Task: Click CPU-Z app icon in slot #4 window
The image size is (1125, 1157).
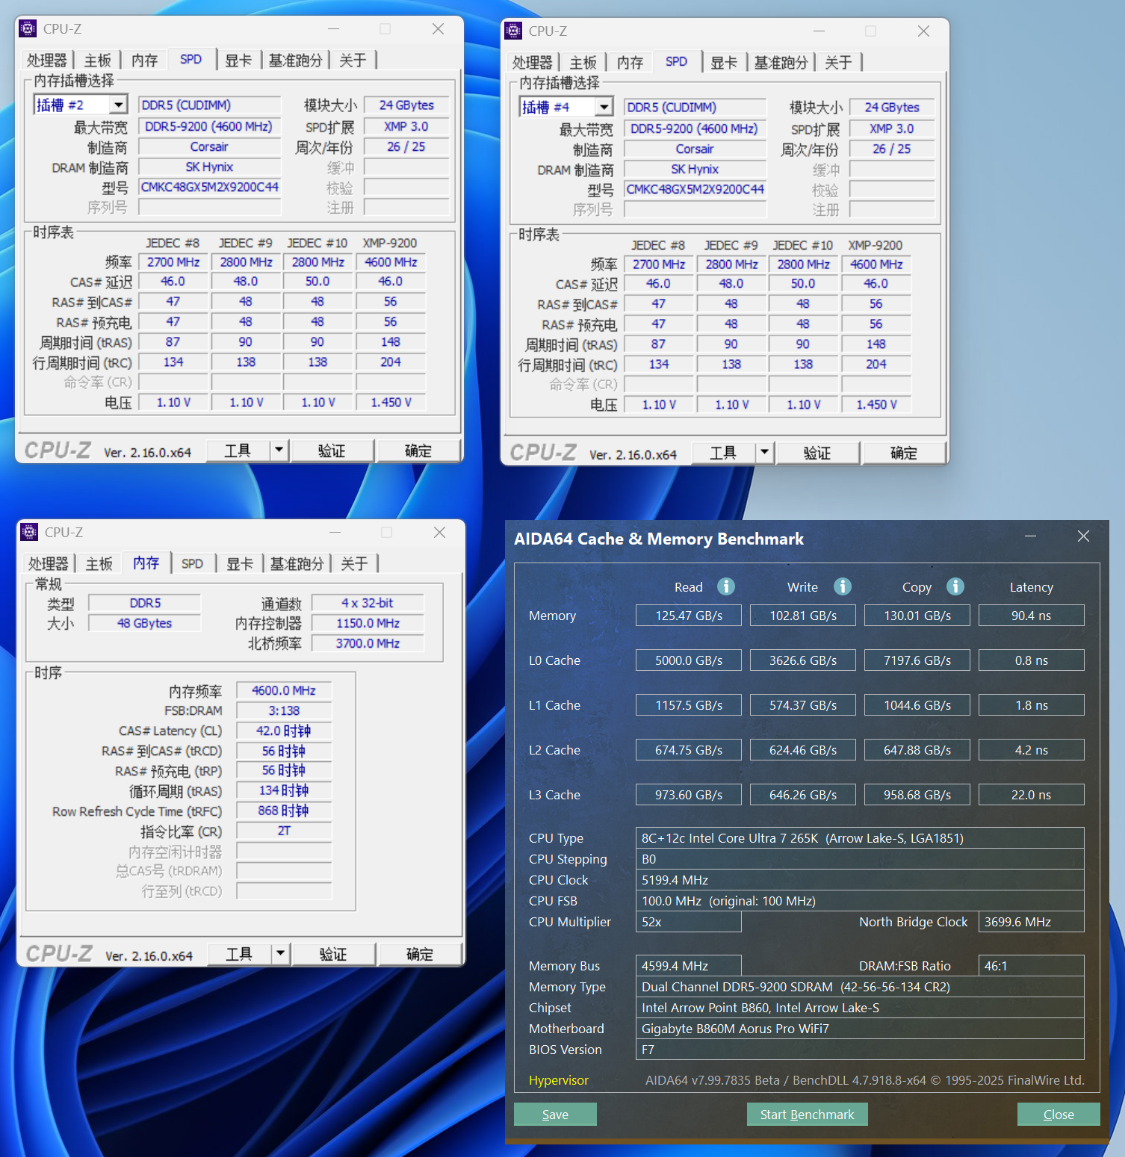Action: coord(513,31)
